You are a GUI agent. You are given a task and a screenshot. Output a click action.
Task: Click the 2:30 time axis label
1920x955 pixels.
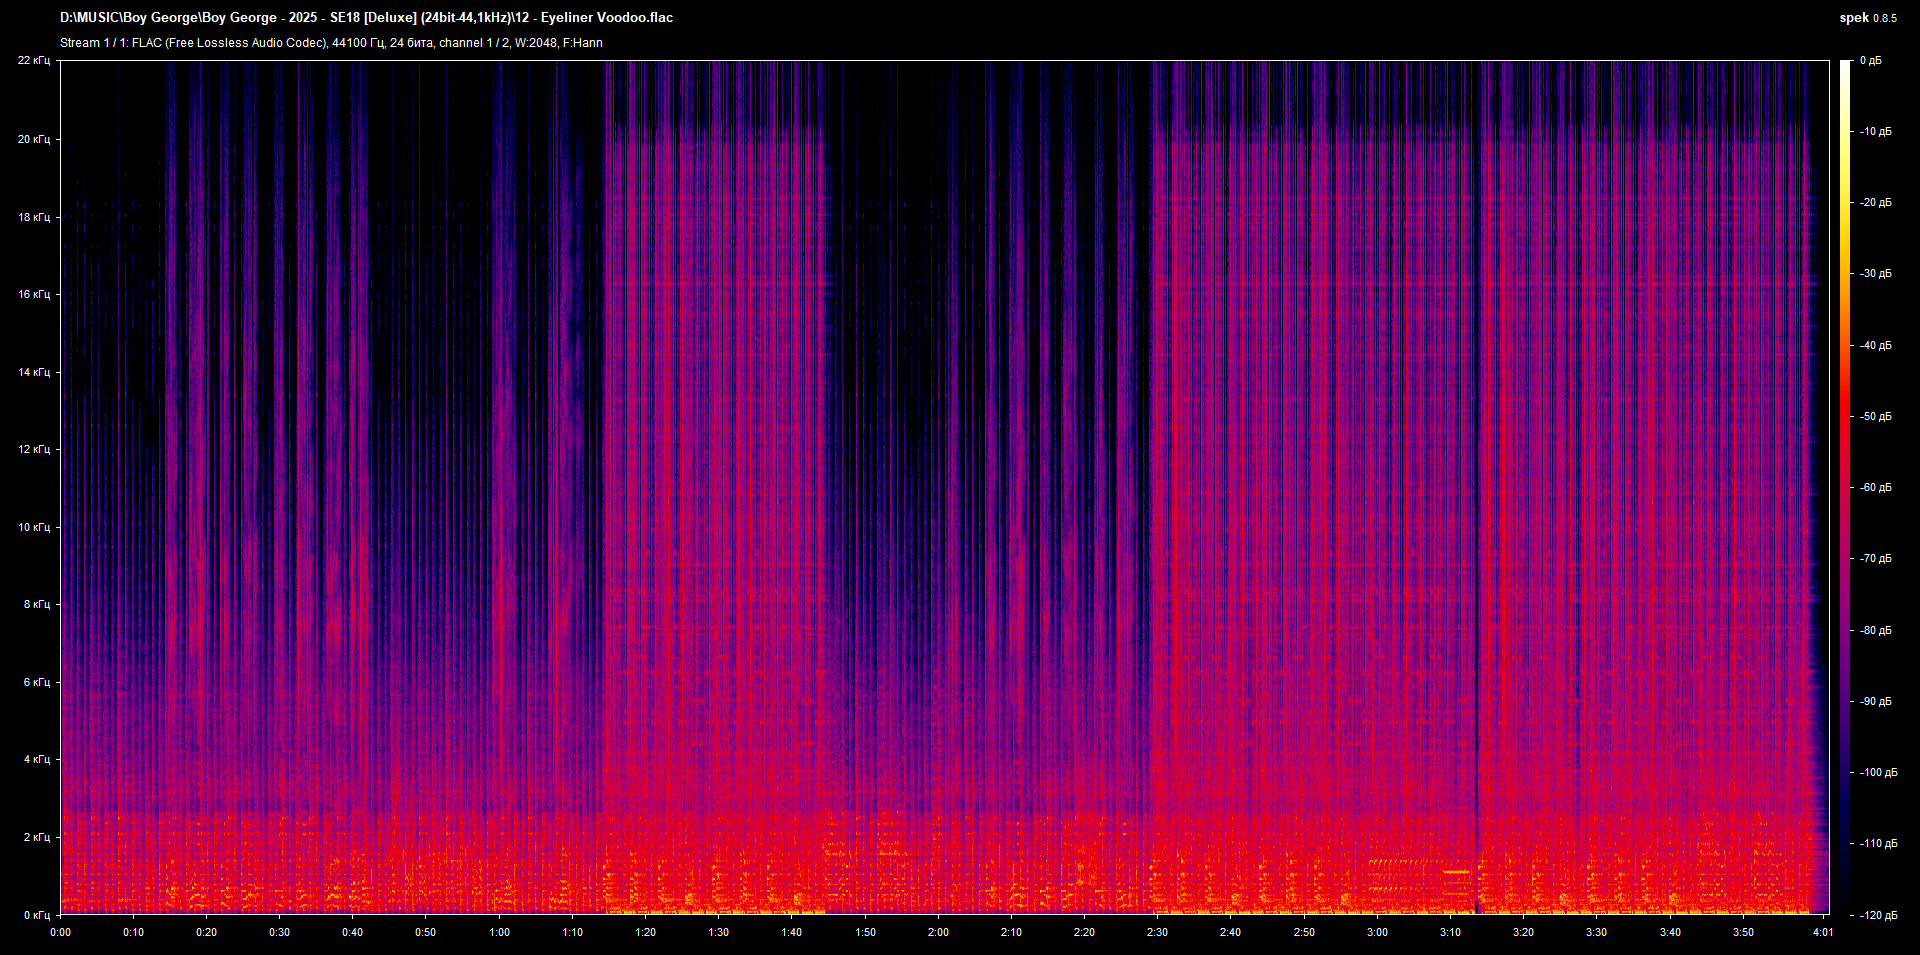(1157, 932)
